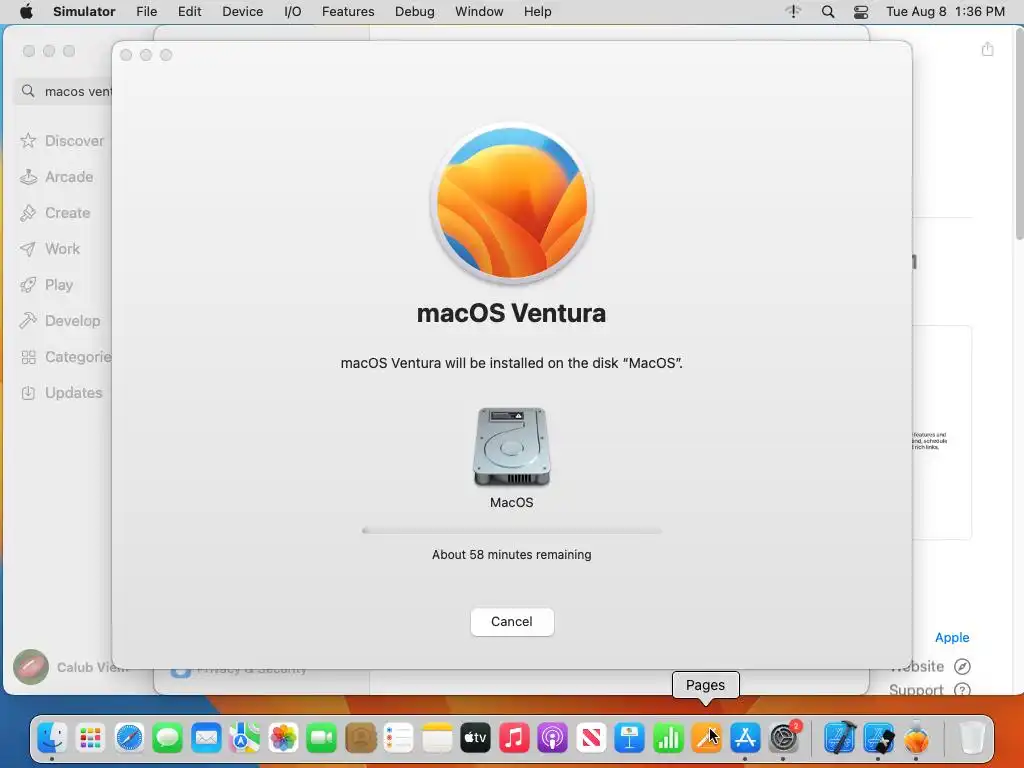Open Mail app in the dock
The height and width of the screenshot is (768, 1024).
pos(206,739)
